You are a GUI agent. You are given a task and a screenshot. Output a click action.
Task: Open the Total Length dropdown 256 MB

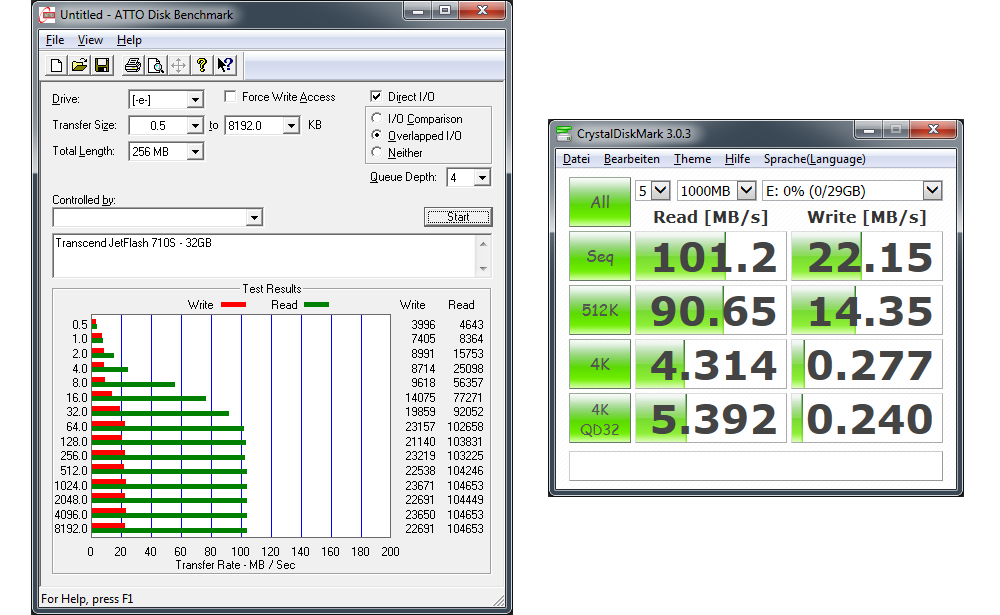pos(195,152)
